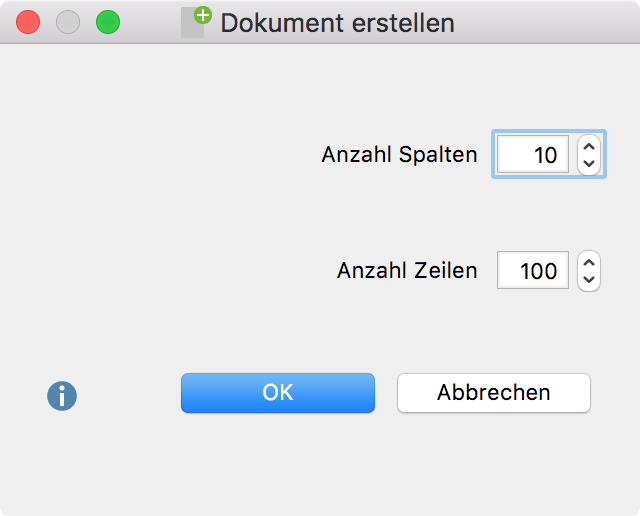Click the gray disabled minimize button
Screen dimensions: 640x516
(x=68, y=22)
